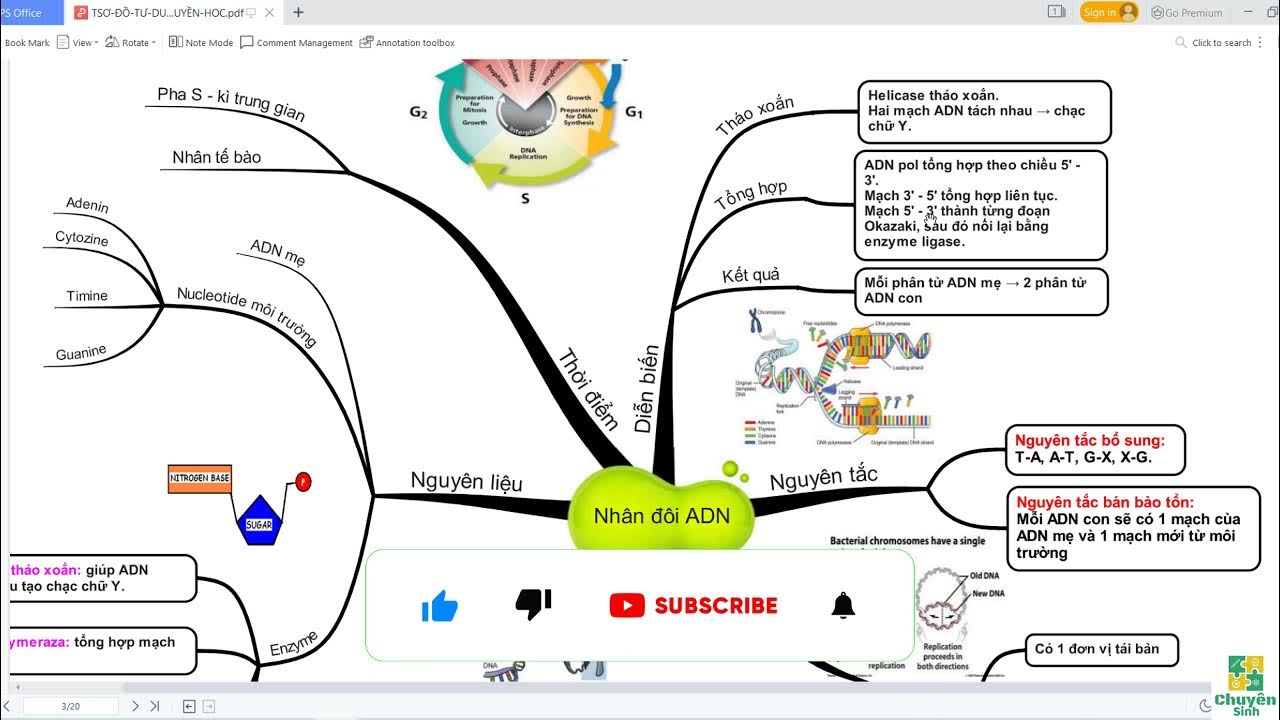The image size is (1280, 720).
Task: Click the Nguyên tắc bổ sung note box
Action: [1094, 449]
